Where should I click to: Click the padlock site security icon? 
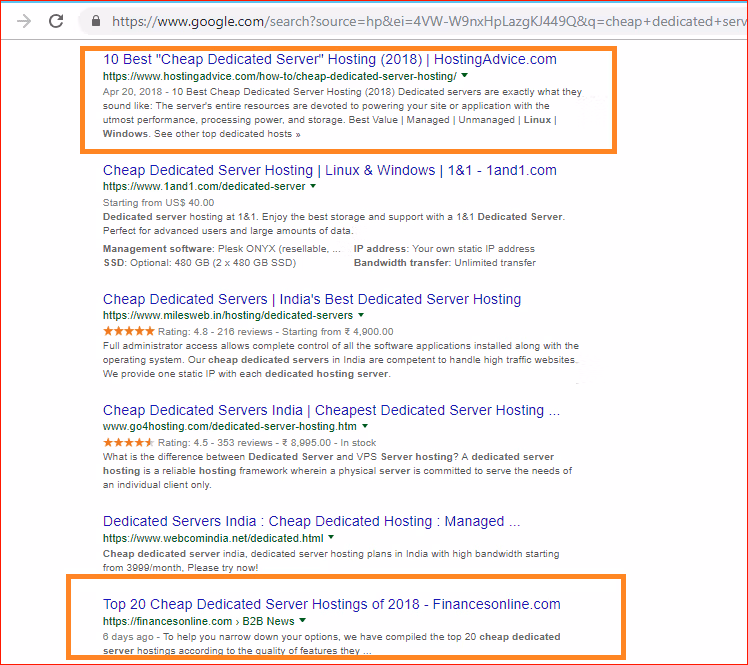95,21
